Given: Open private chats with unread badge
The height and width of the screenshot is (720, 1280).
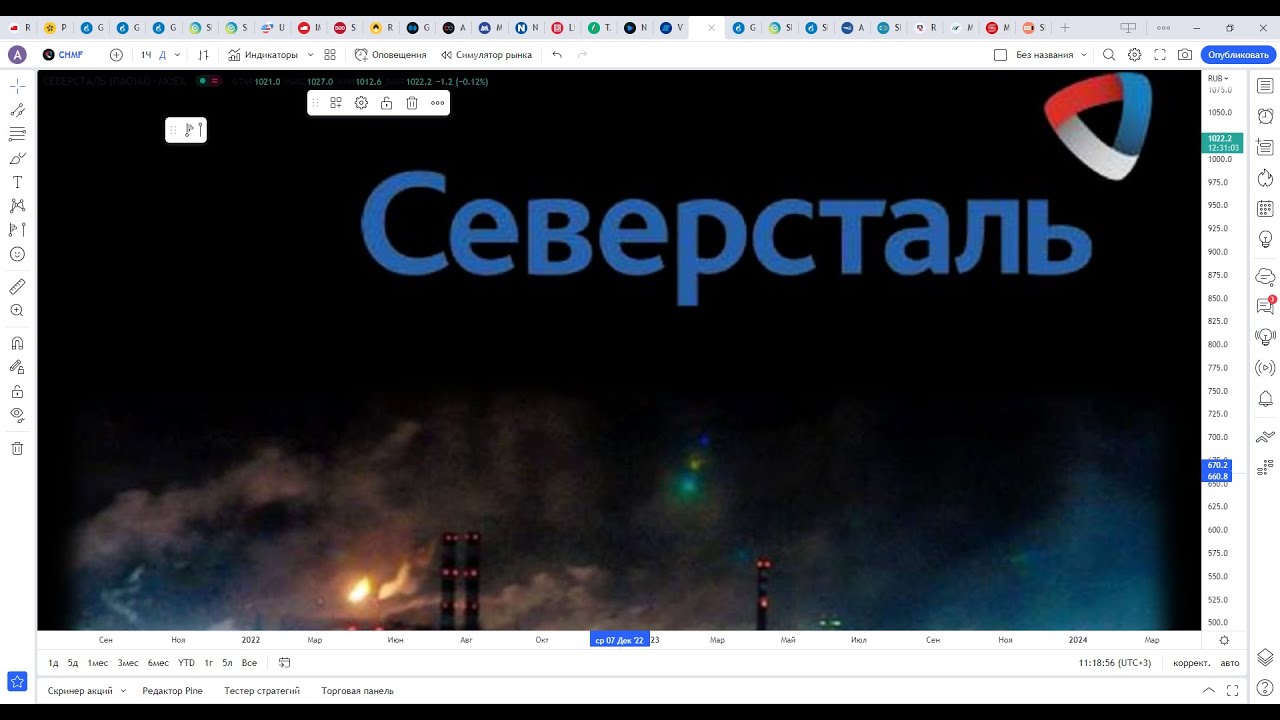Looking at the screenshot, I should click(1265, 306).
